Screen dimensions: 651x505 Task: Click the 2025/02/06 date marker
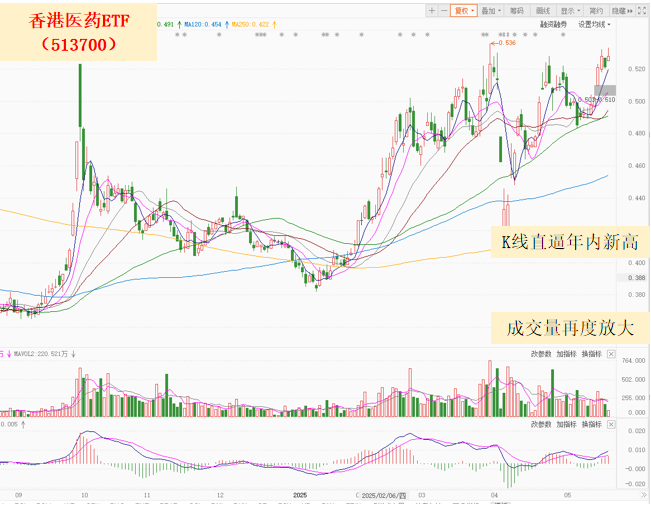[384, 495]
